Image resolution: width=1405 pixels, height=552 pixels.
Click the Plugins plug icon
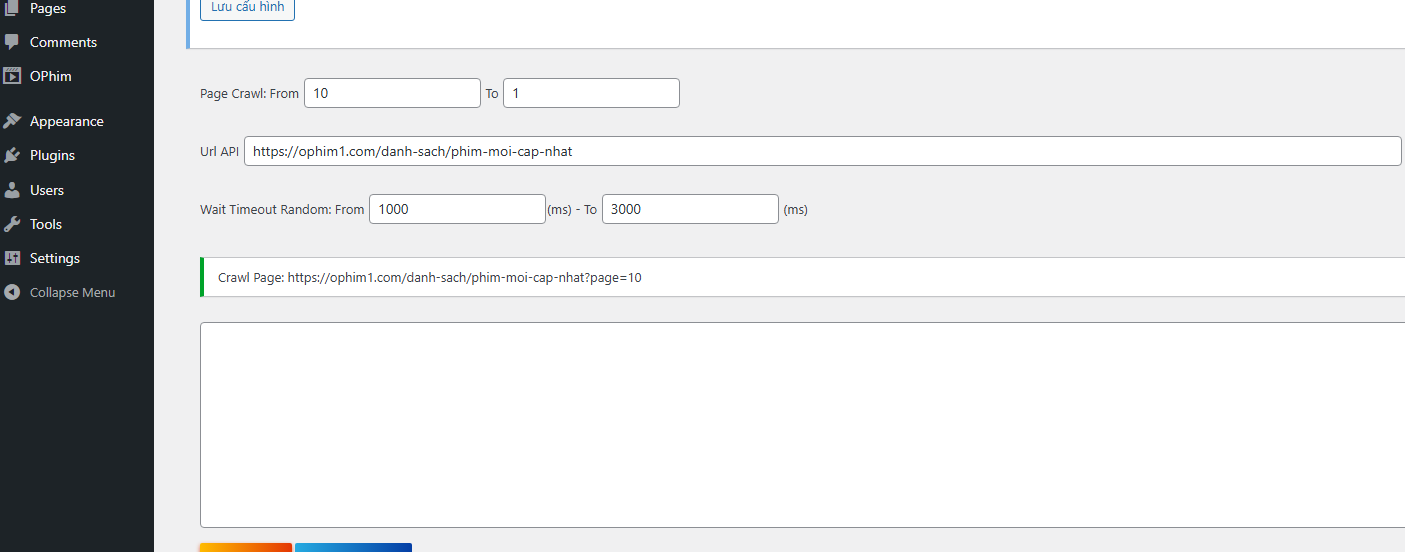click(x=12, y=155)
